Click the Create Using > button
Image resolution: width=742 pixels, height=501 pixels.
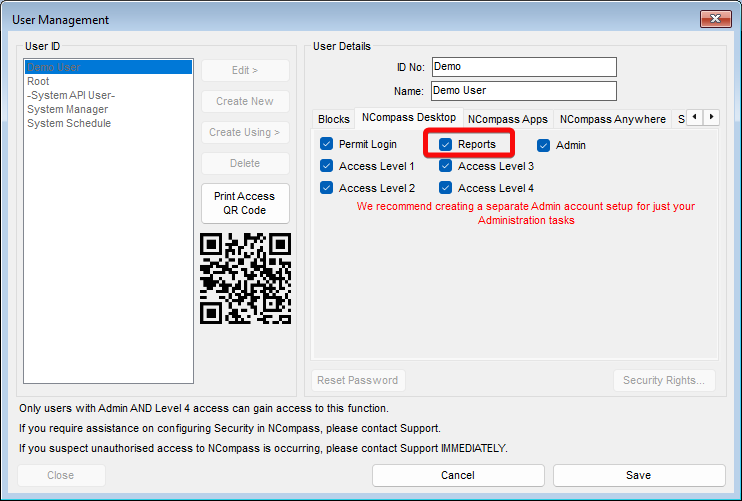(245, 132)
